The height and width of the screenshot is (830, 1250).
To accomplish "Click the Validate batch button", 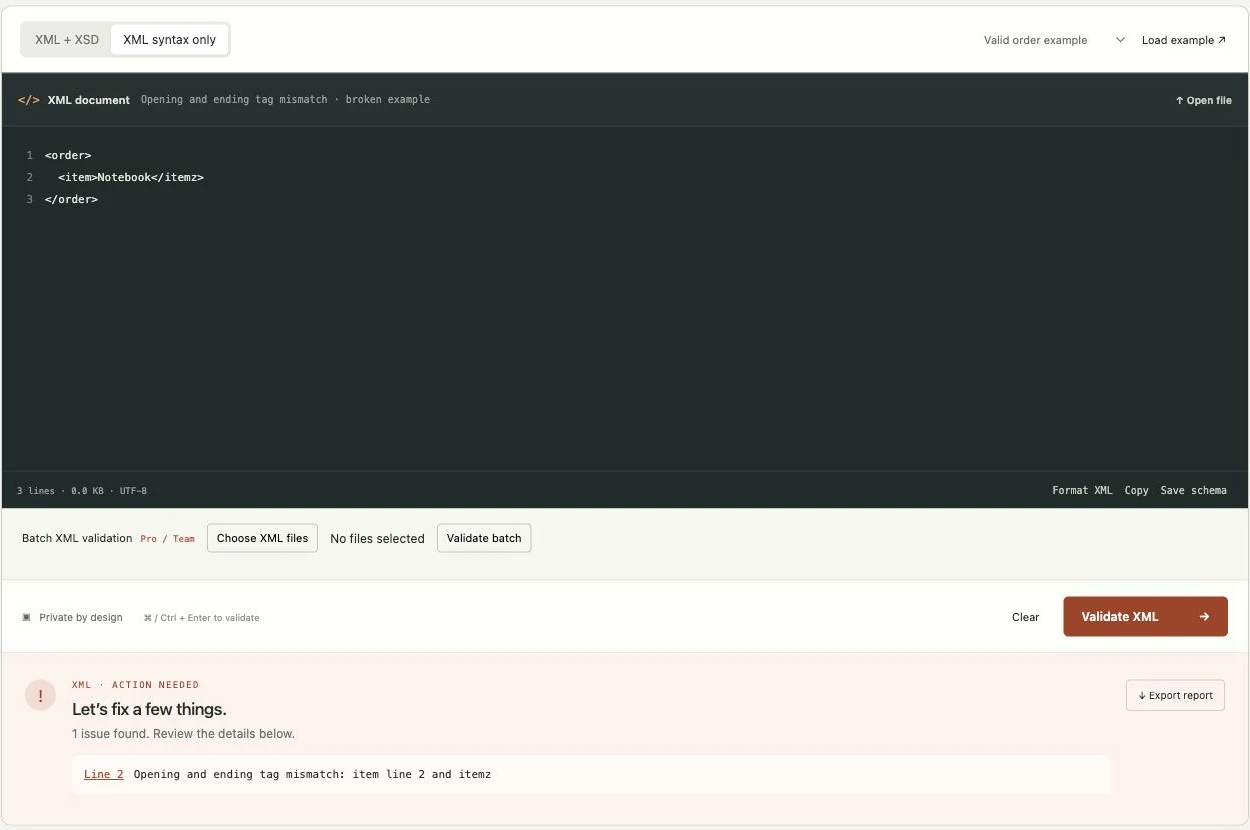I will coord(484,538).
